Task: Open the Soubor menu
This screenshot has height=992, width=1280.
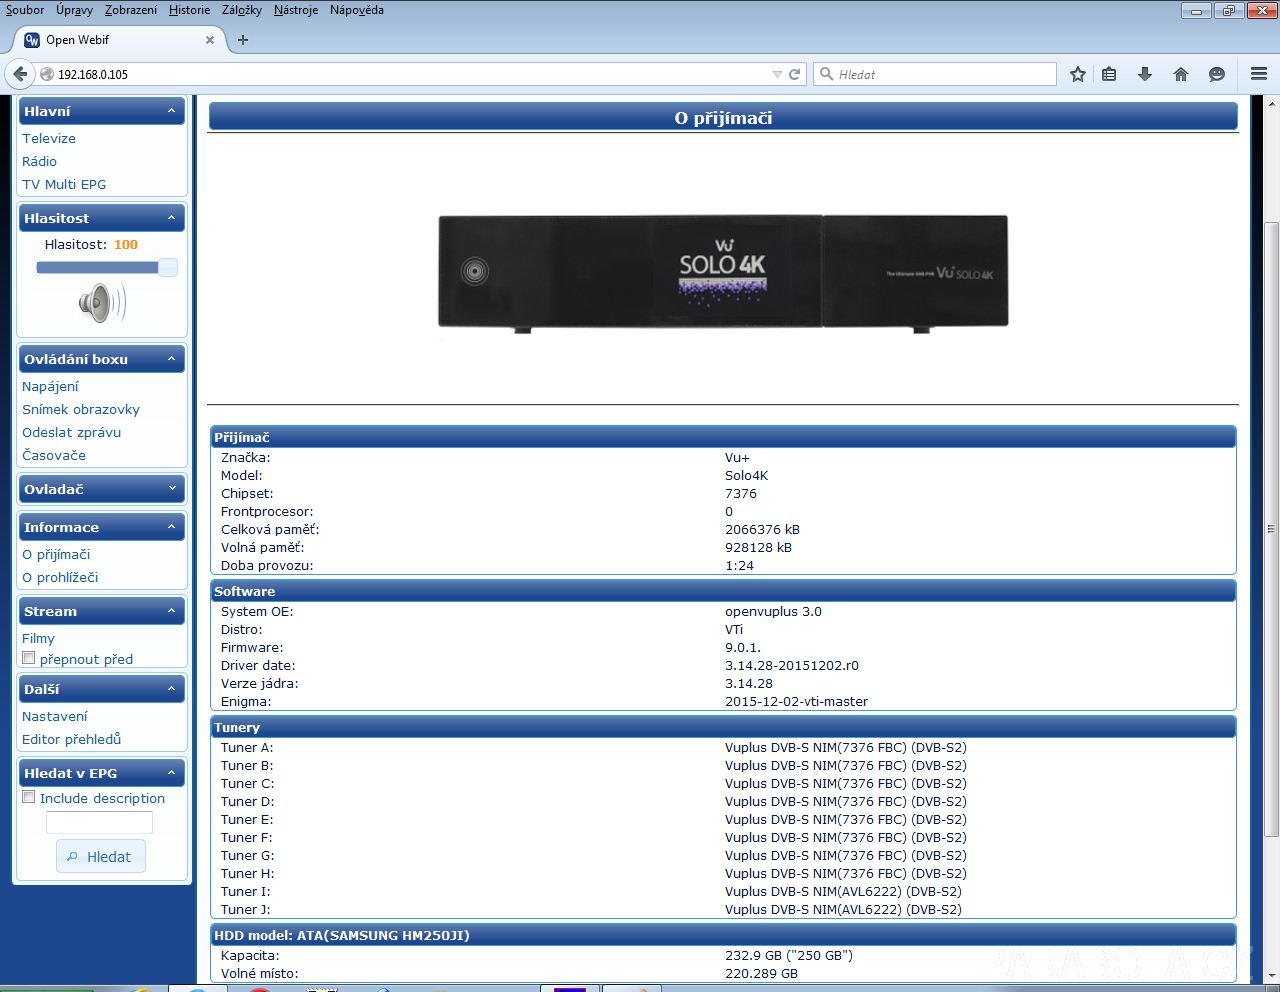Action: click(x=25, y=10)
